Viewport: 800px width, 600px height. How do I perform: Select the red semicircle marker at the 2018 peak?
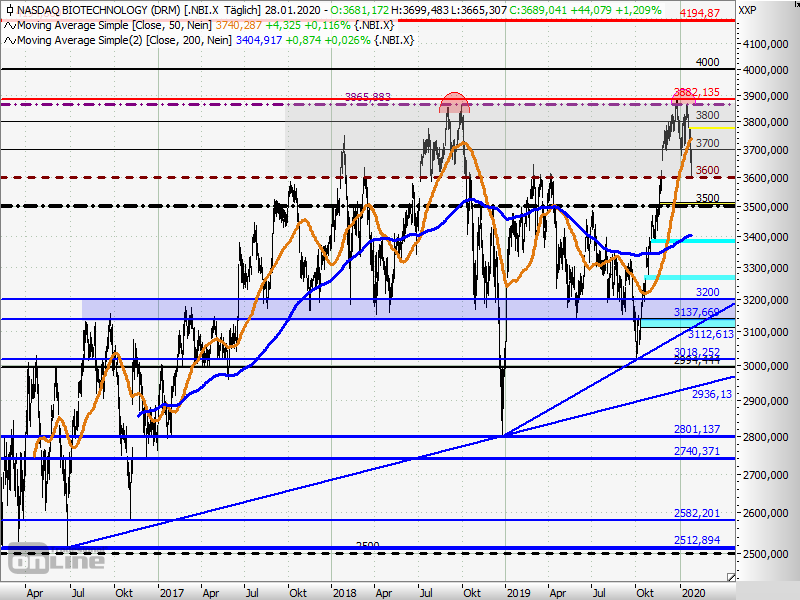[x=454, y=103]
